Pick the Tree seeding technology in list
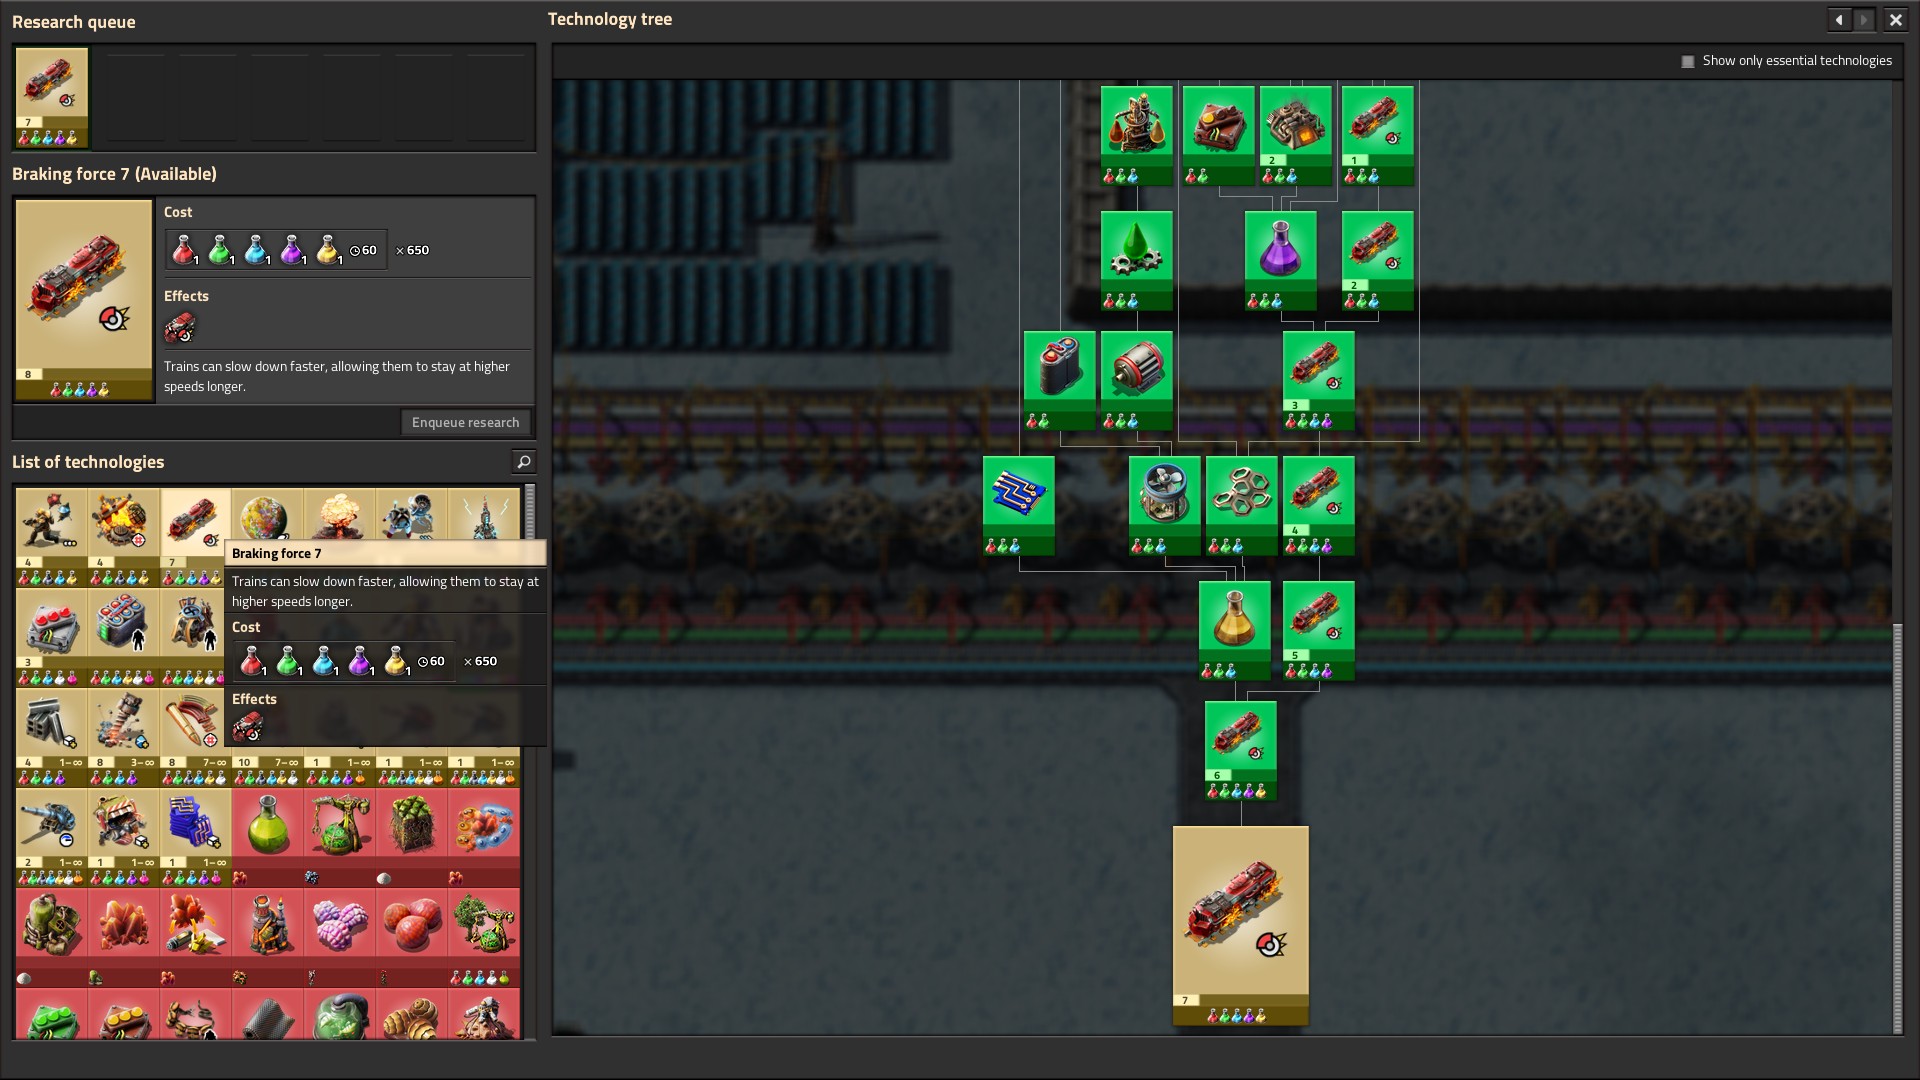Image resolution: width=1920 pixels, height=1080 pixels. [x=484, y=937]
